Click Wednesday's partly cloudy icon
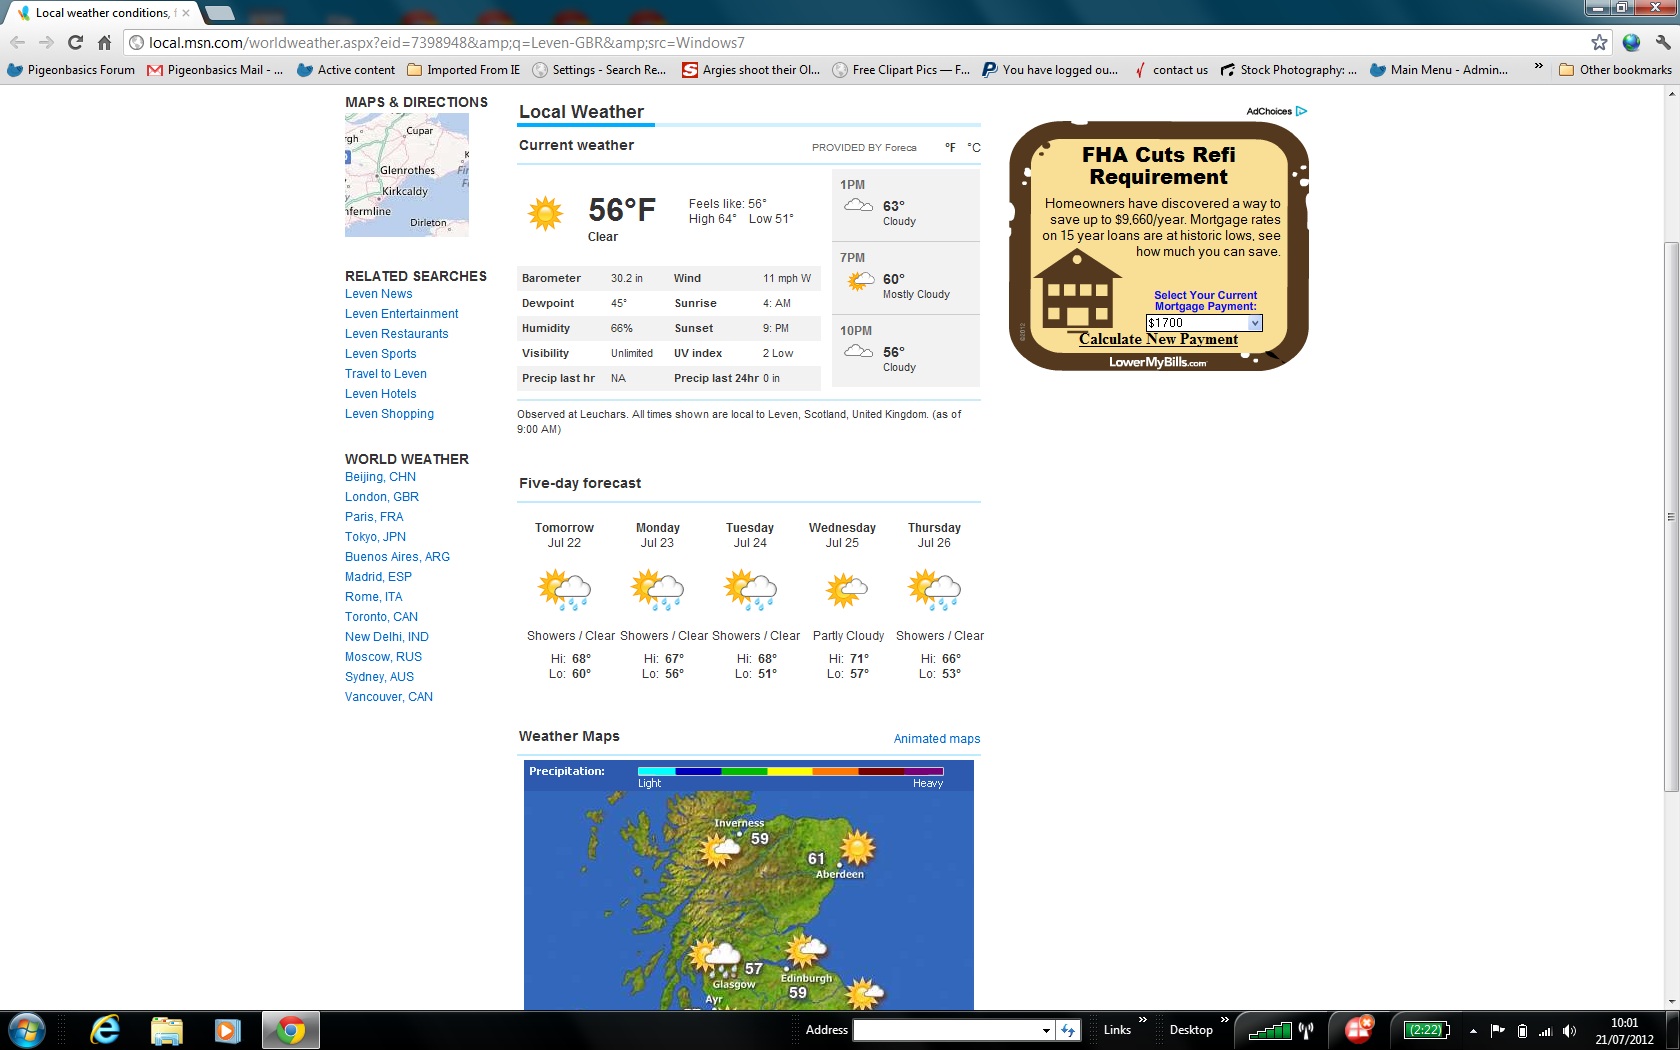 click(x=846, y=590)
